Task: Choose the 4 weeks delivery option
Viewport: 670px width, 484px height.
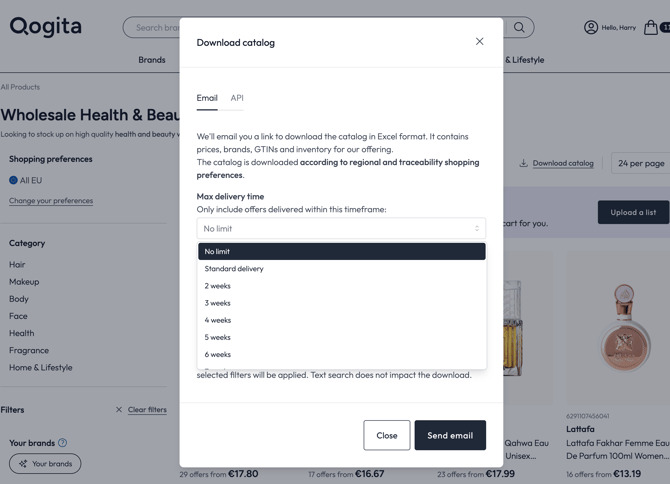Action: (x=218, y=320)
